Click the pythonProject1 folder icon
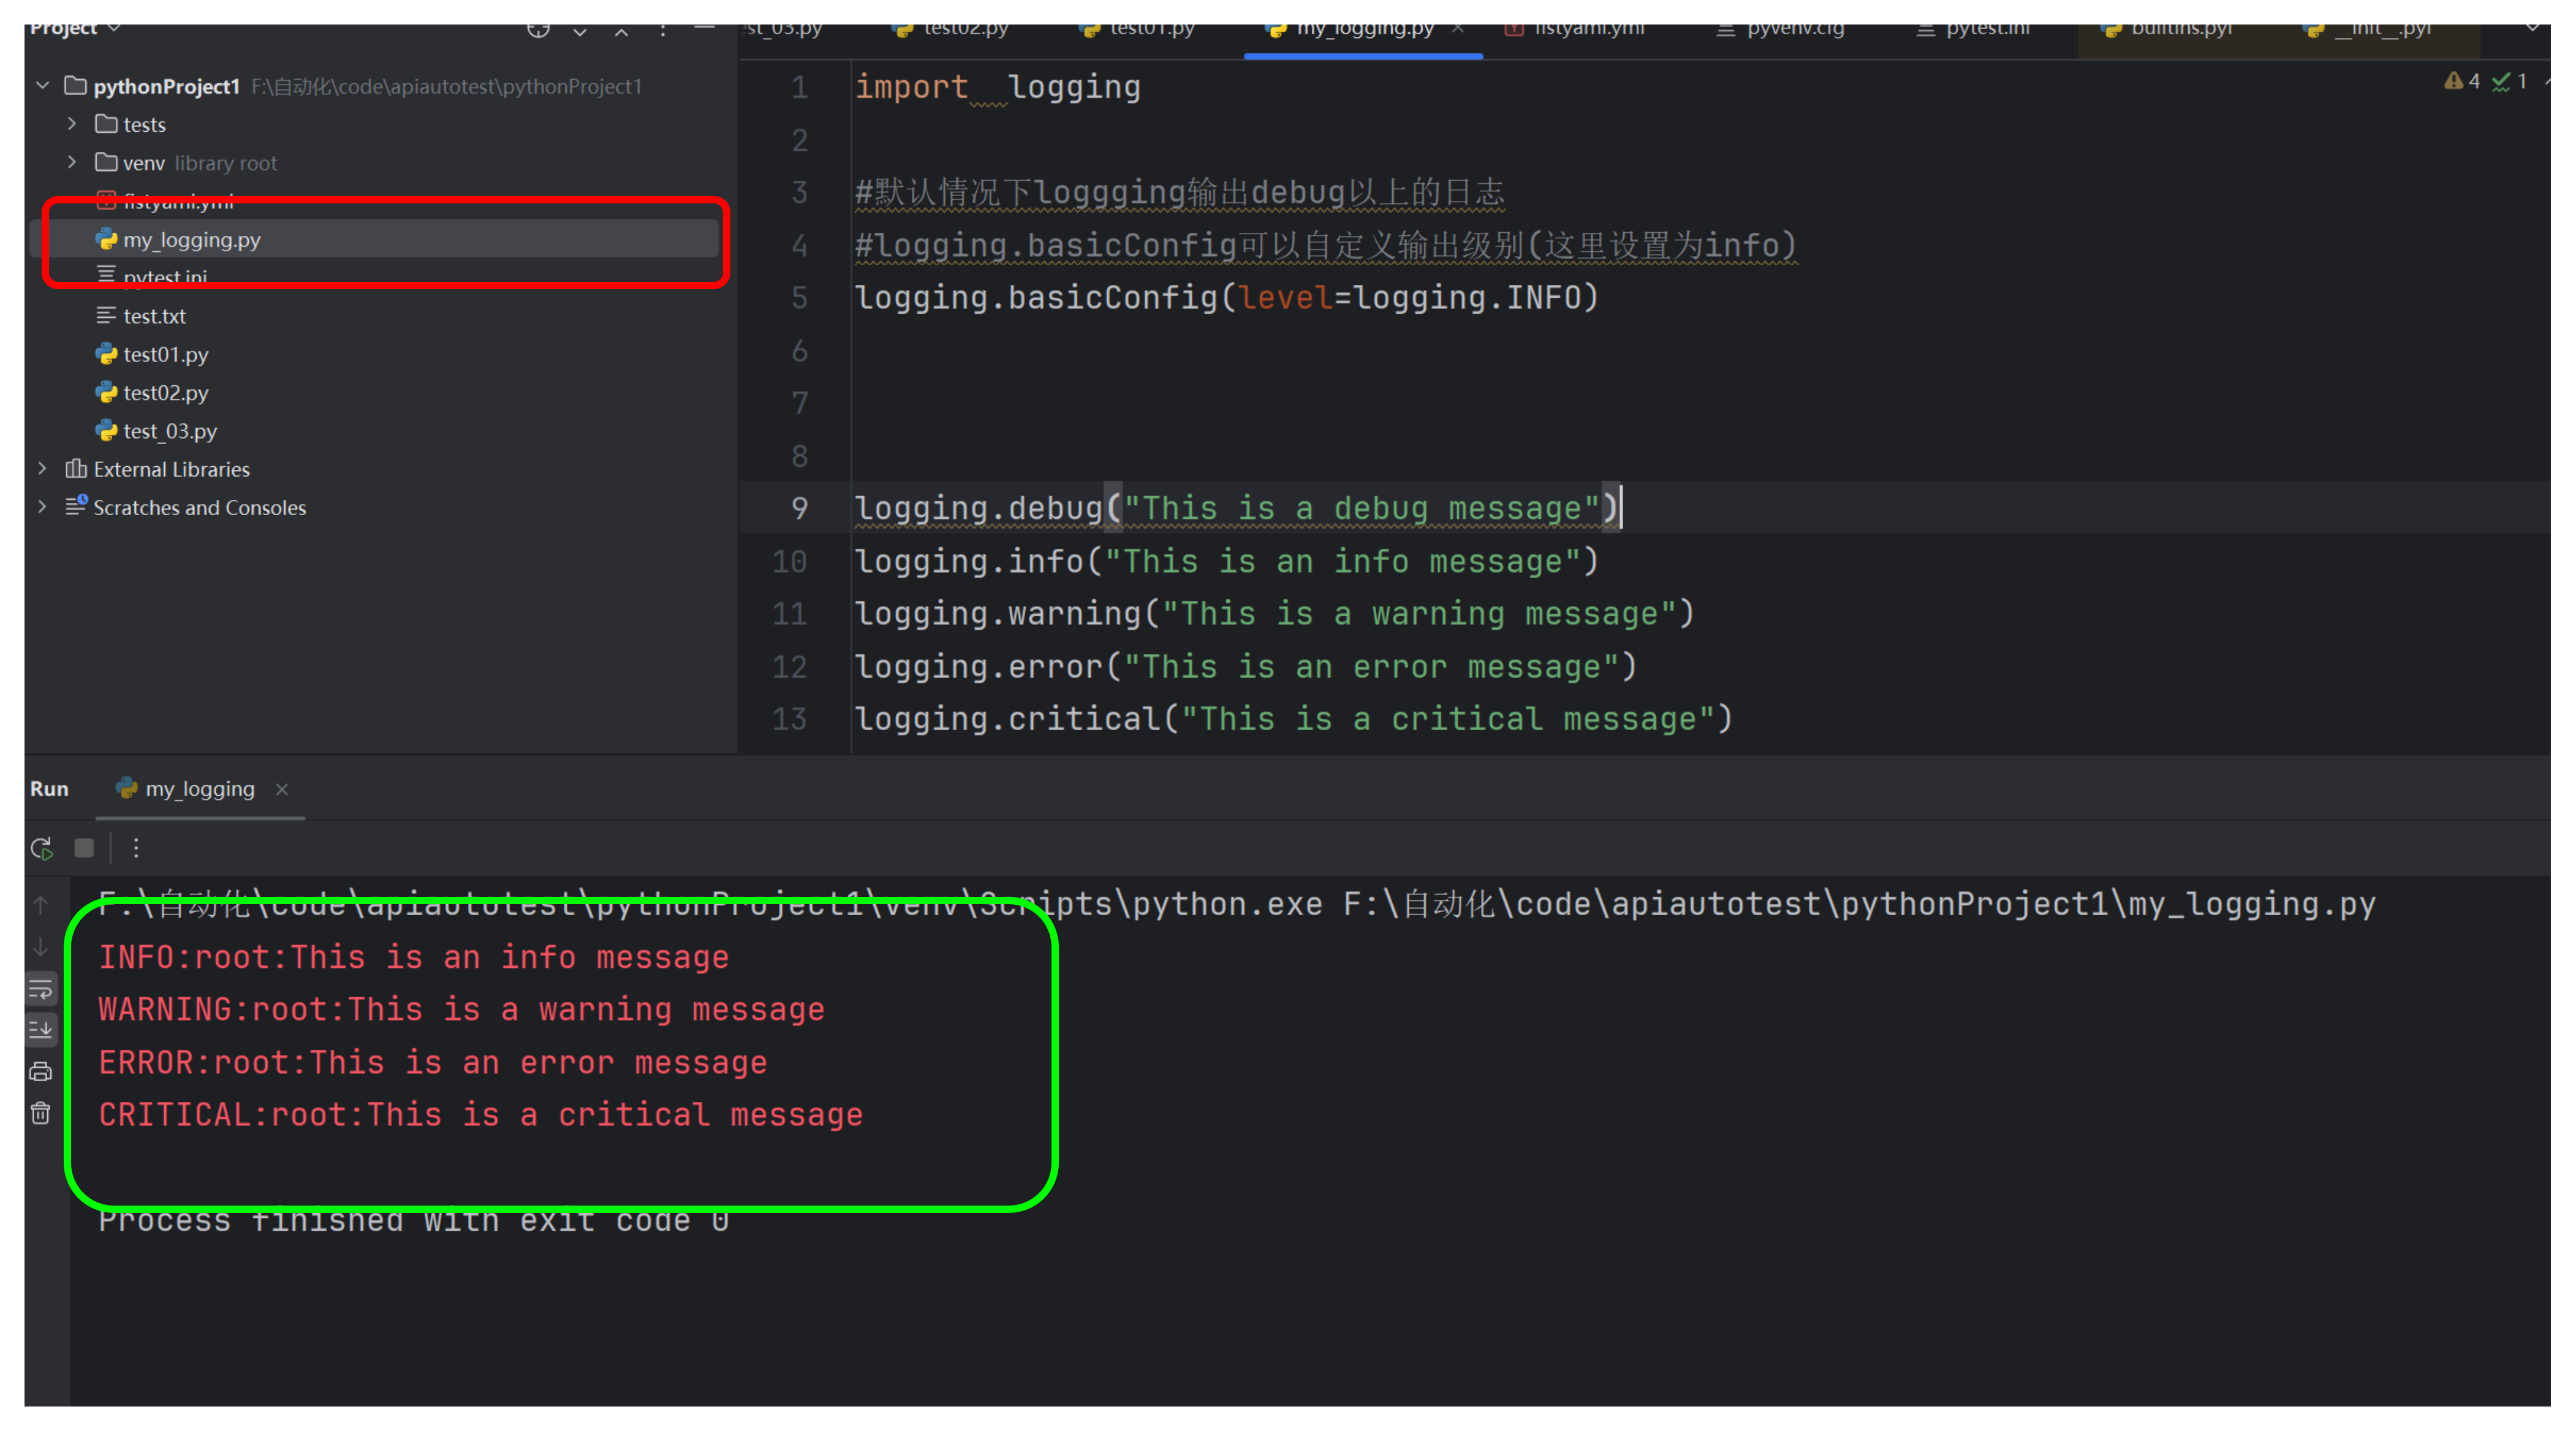This screenshot has height=1431, width=2576. [75, 86]
